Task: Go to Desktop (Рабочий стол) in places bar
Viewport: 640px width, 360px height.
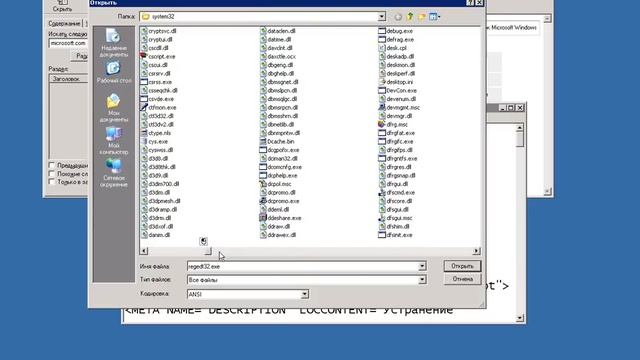Action: coord(113,73)
